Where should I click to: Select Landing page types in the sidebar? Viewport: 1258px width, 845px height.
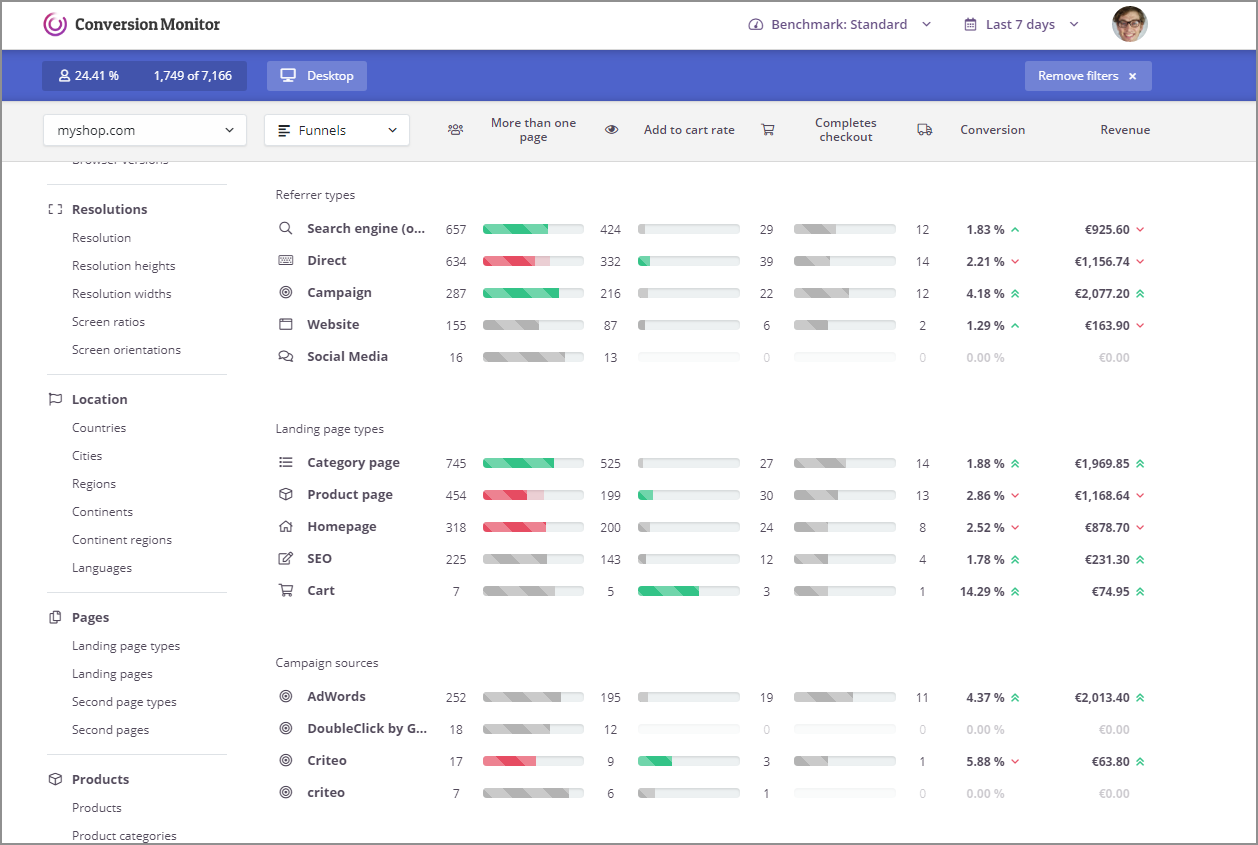tap(127, 645)
